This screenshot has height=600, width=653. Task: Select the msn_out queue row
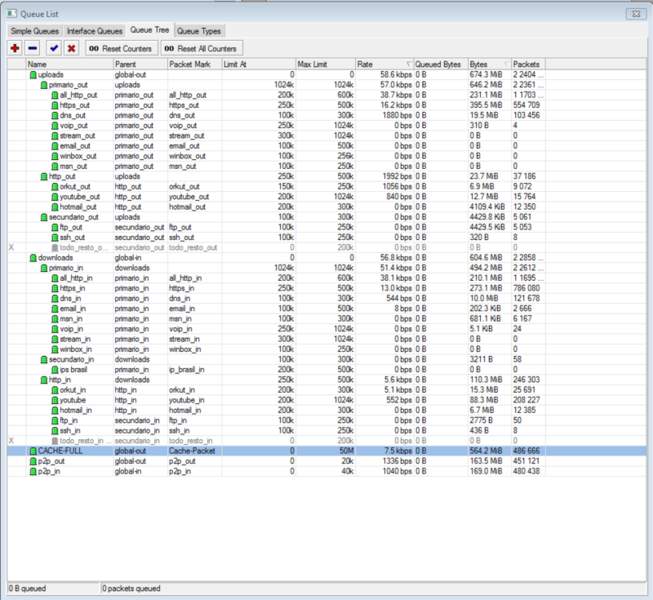pyautogui.click(x=327, y=166)
